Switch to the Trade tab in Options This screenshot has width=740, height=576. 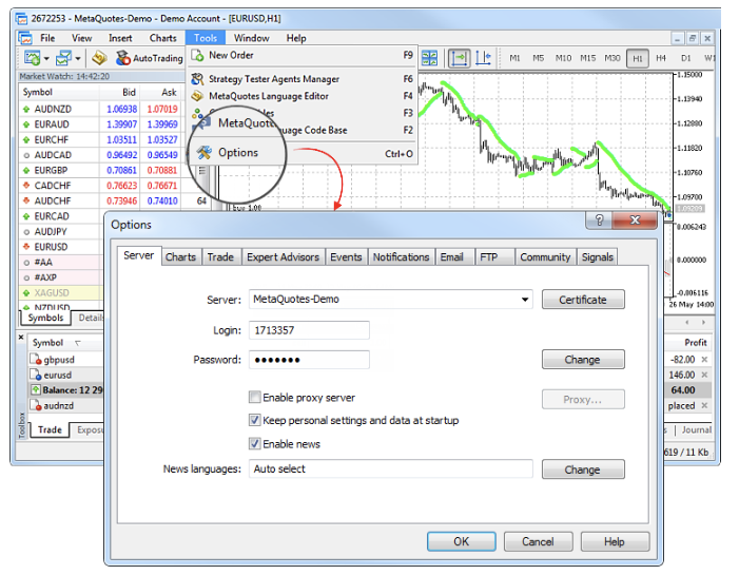220,257
